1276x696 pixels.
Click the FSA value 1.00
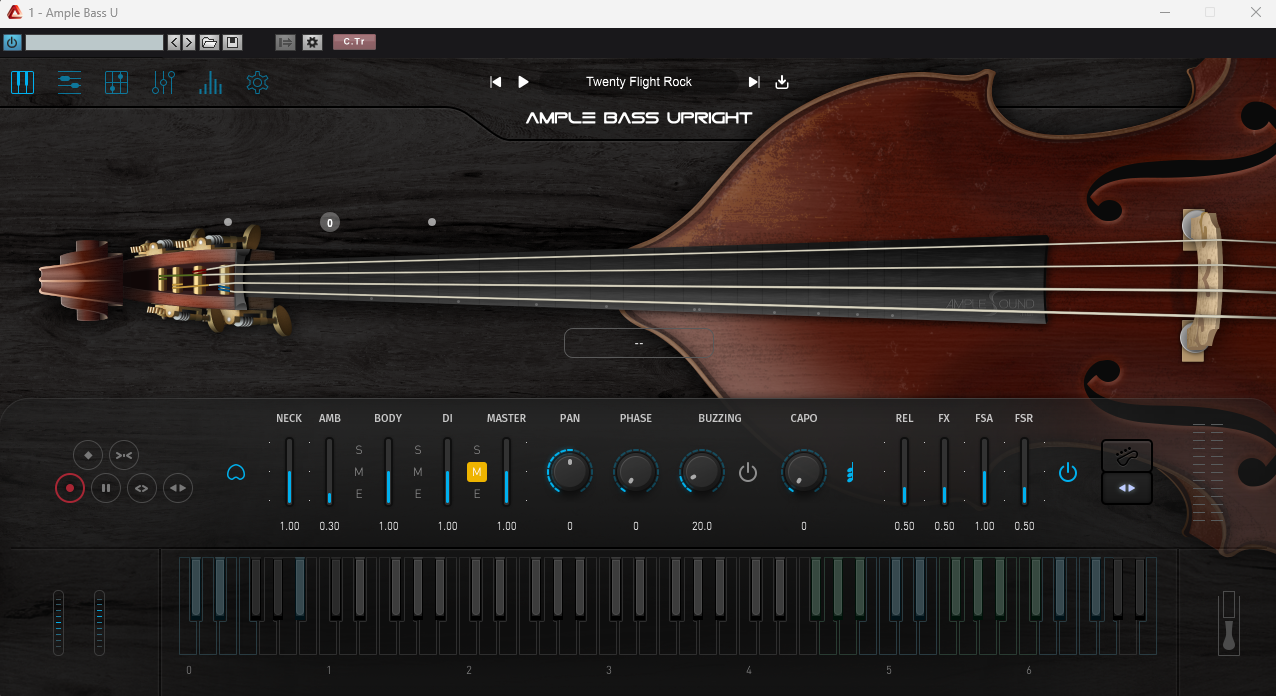[984, 526]
